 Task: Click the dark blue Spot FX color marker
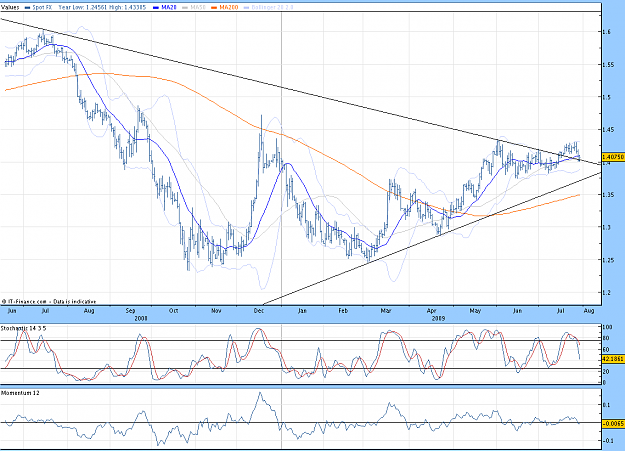[x=27, y=8]
